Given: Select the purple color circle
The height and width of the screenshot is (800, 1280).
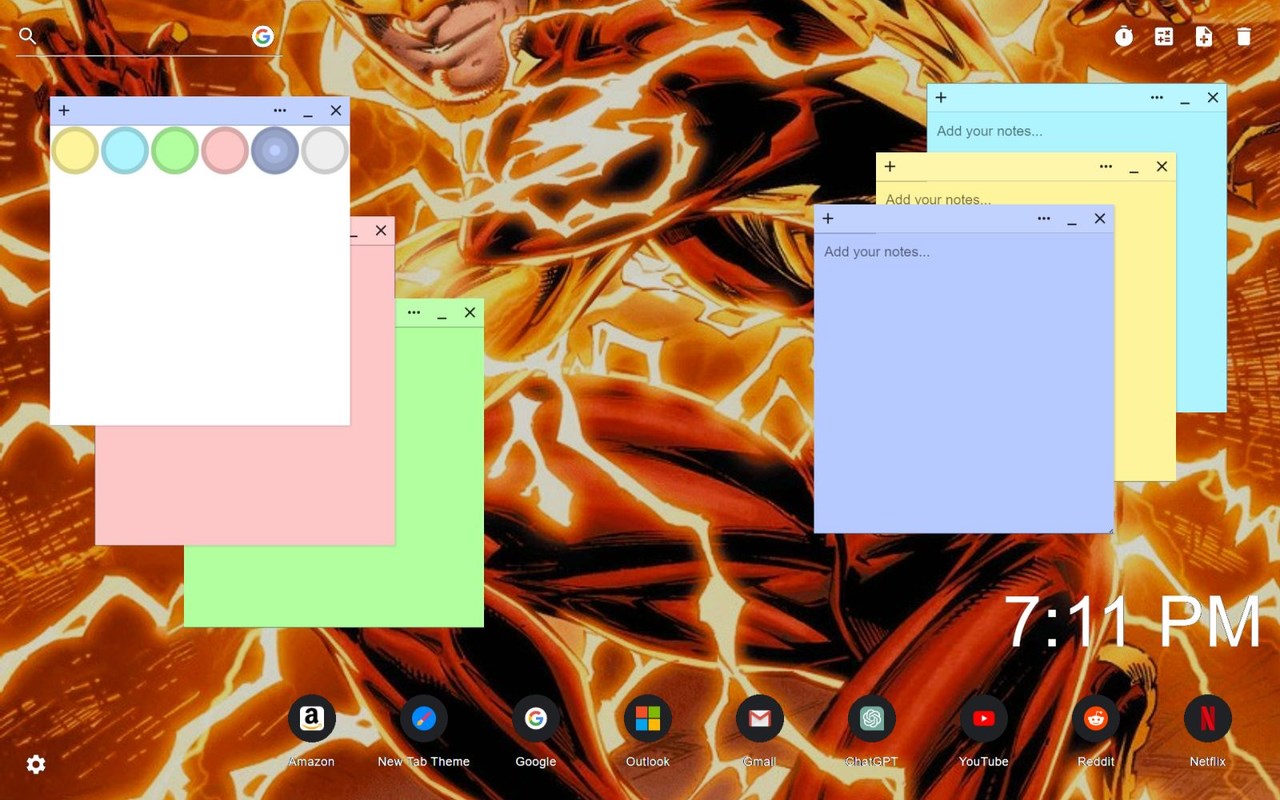Looking at the screenshot, I should point(275,150).
